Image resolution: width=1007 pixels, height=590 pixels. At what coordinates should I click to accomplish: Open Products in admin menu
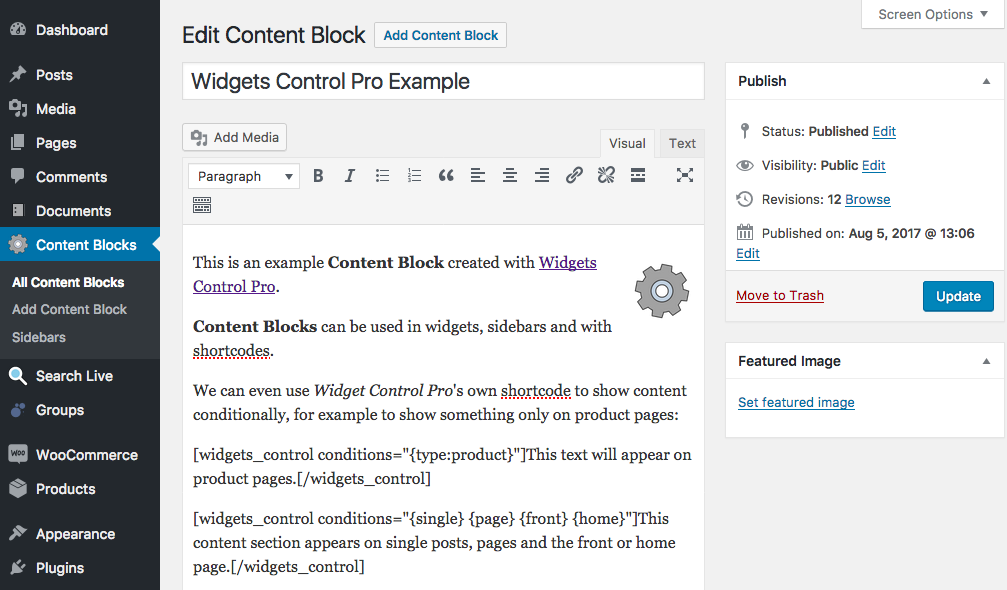point(80,489)
